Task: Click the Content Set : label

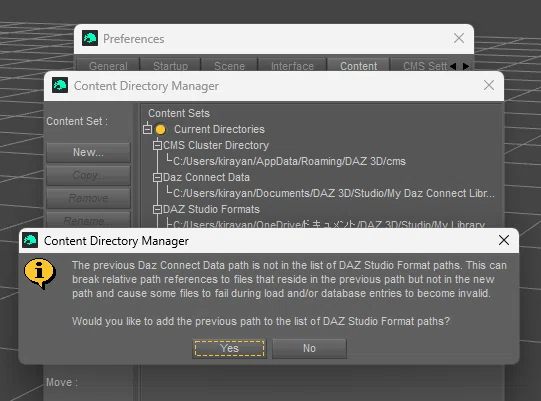Action: coord(77,121)
